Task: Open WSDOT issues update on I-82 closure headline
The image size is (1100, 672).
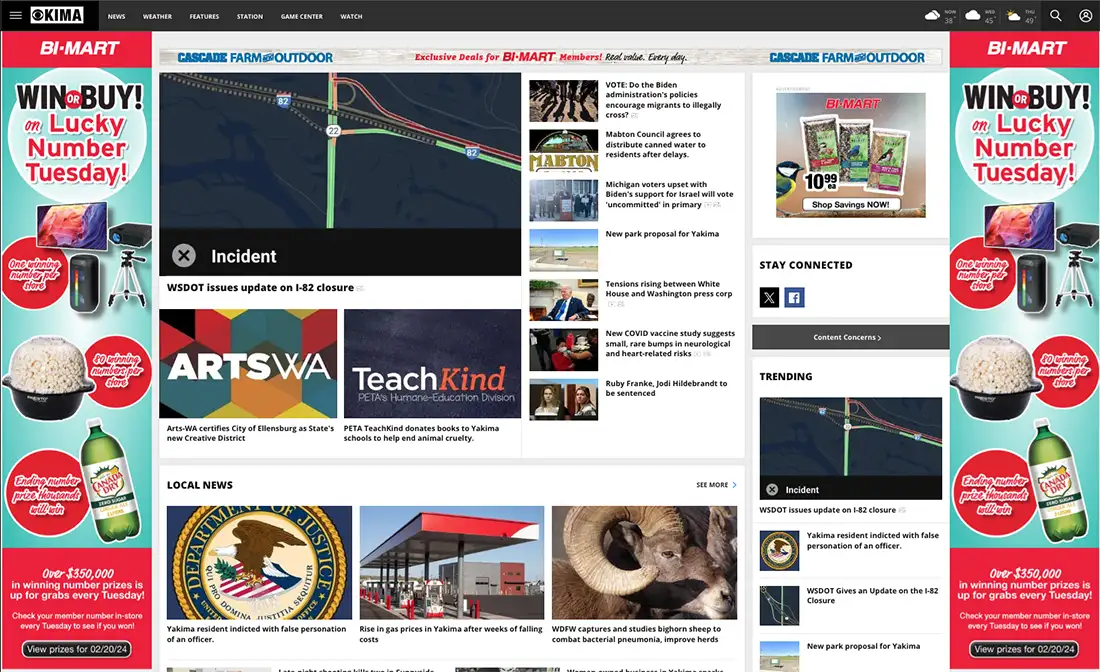Action: click(260, 288)
